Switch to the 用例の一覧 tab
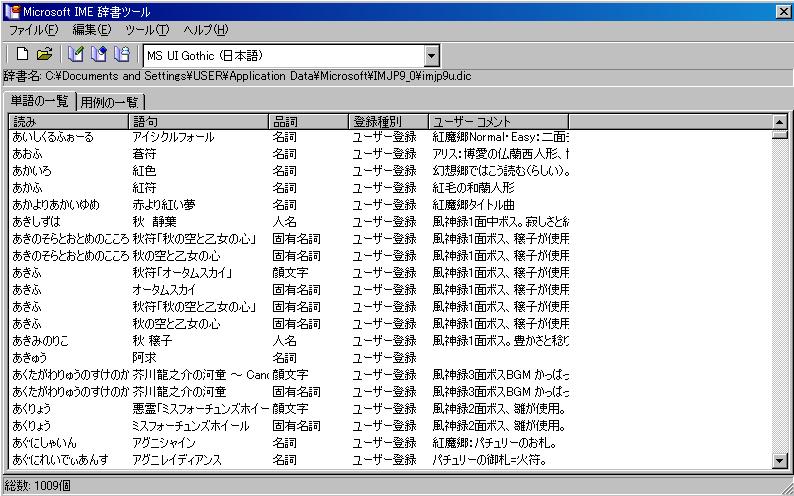 tap(109, 102)
